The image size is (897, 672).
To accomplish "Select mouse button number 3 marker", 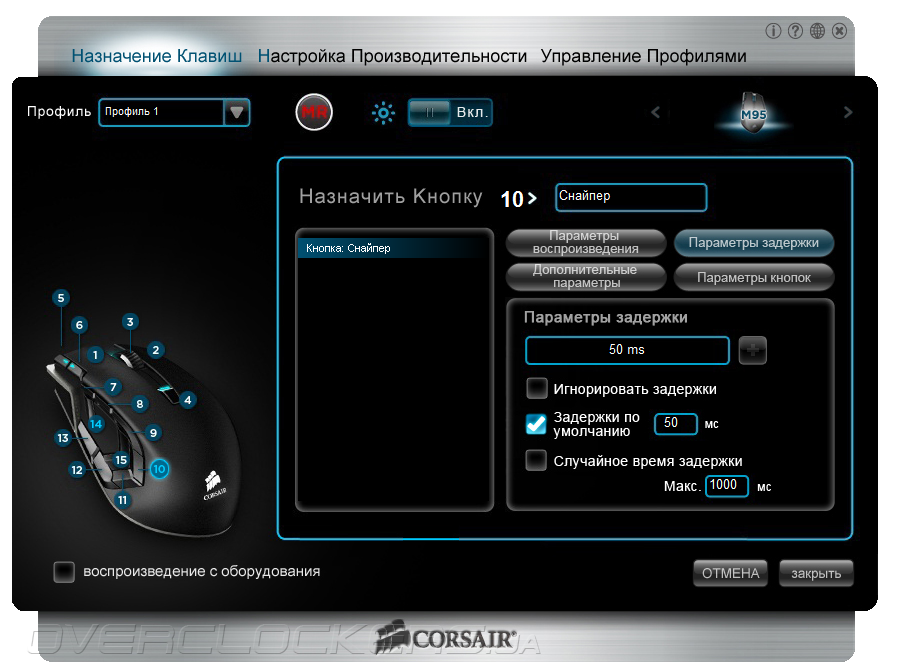I will (130, 321).
